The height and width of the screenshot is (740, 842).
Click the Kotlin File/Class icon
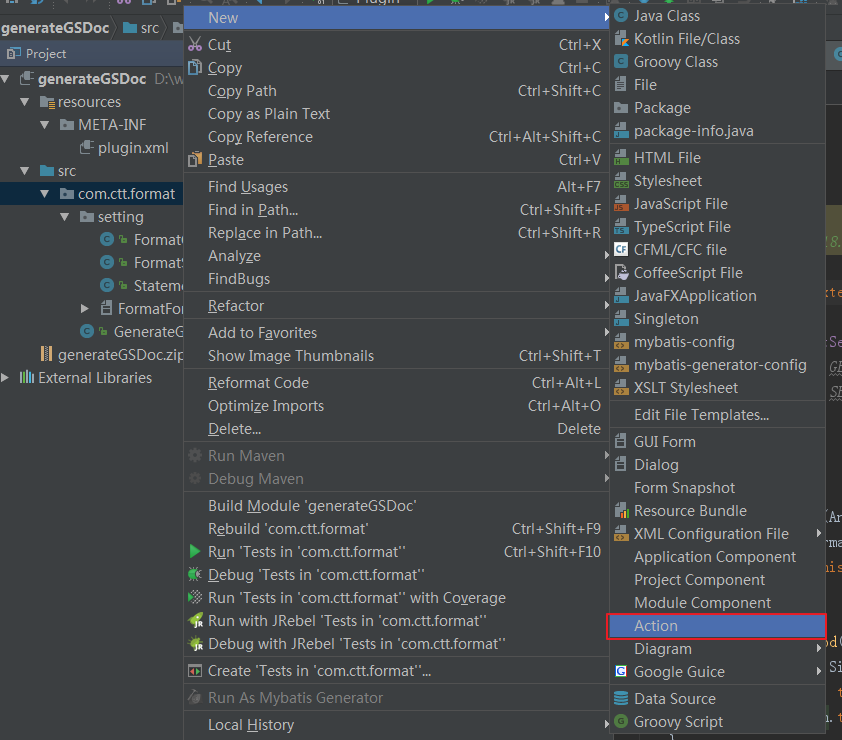tap(621, 39)
